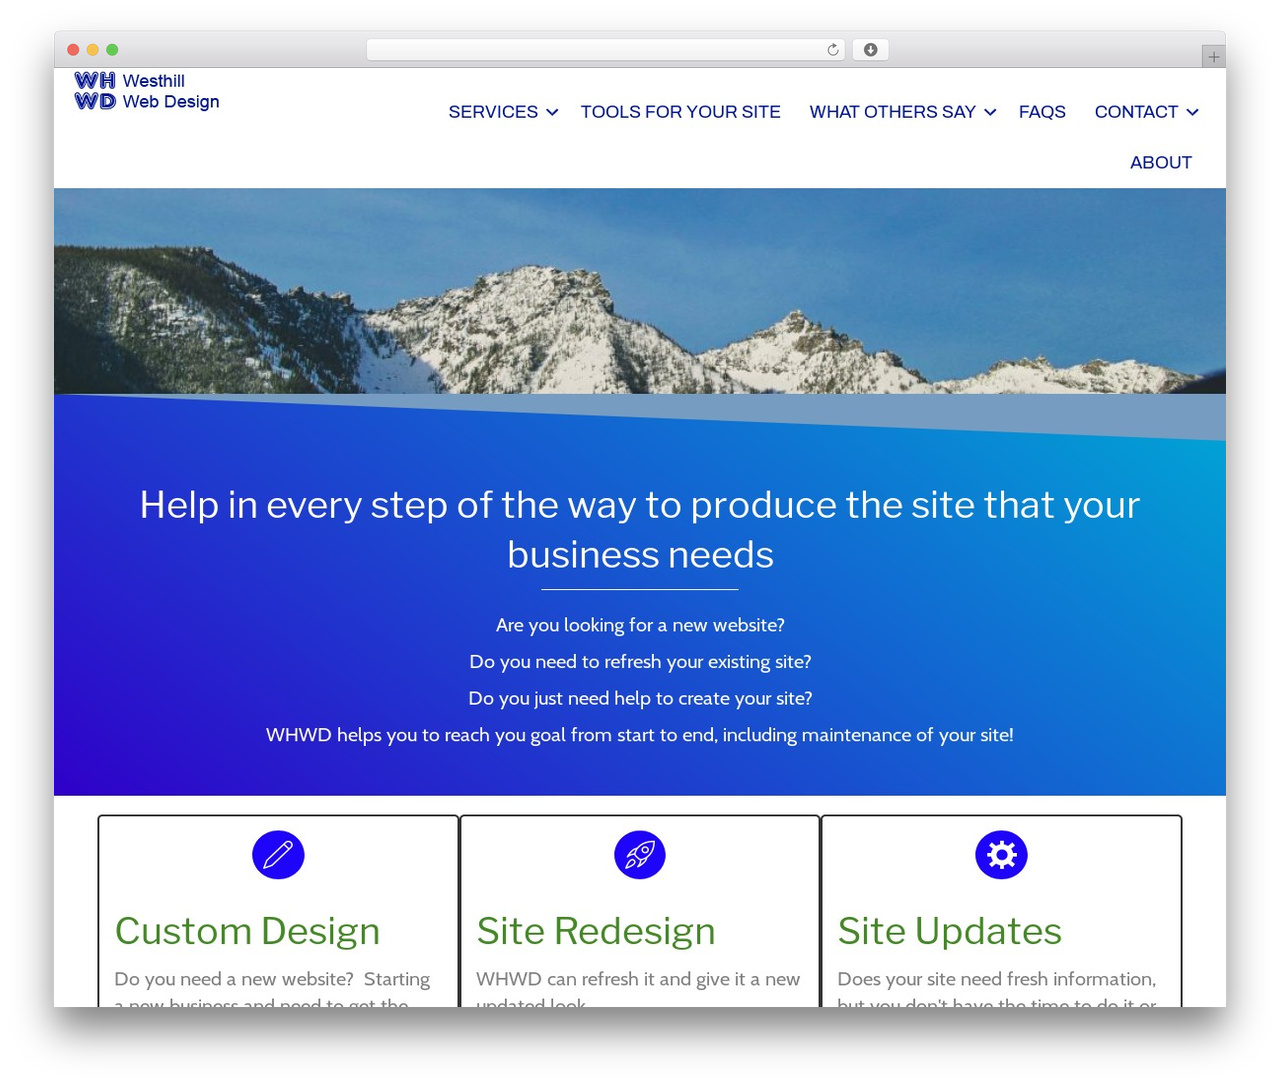Reload the page with the refresh icon
This screenshot has height=1084, width=1280.
coord(833,50)
